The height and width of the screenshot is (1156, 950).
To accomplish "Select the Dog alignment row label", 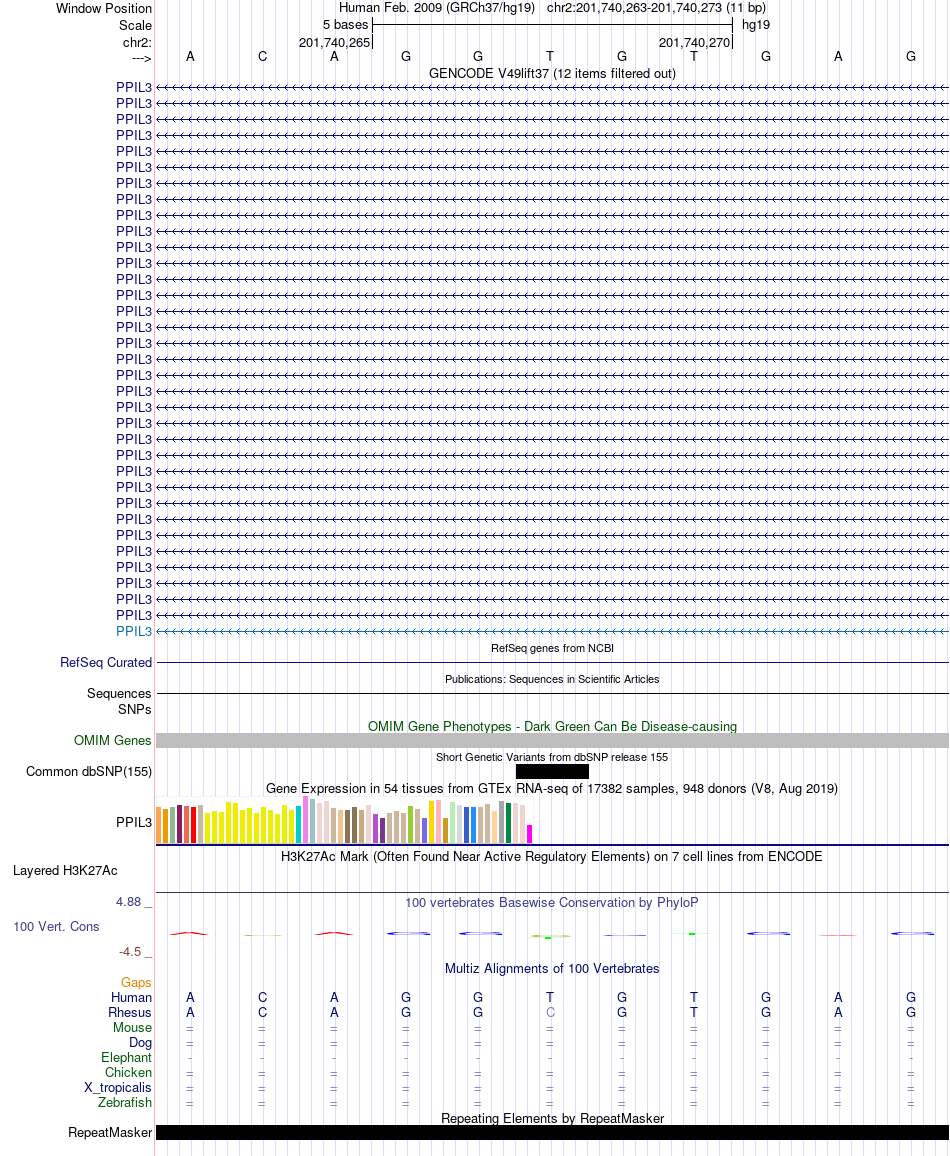I will tap(140, 1043).
